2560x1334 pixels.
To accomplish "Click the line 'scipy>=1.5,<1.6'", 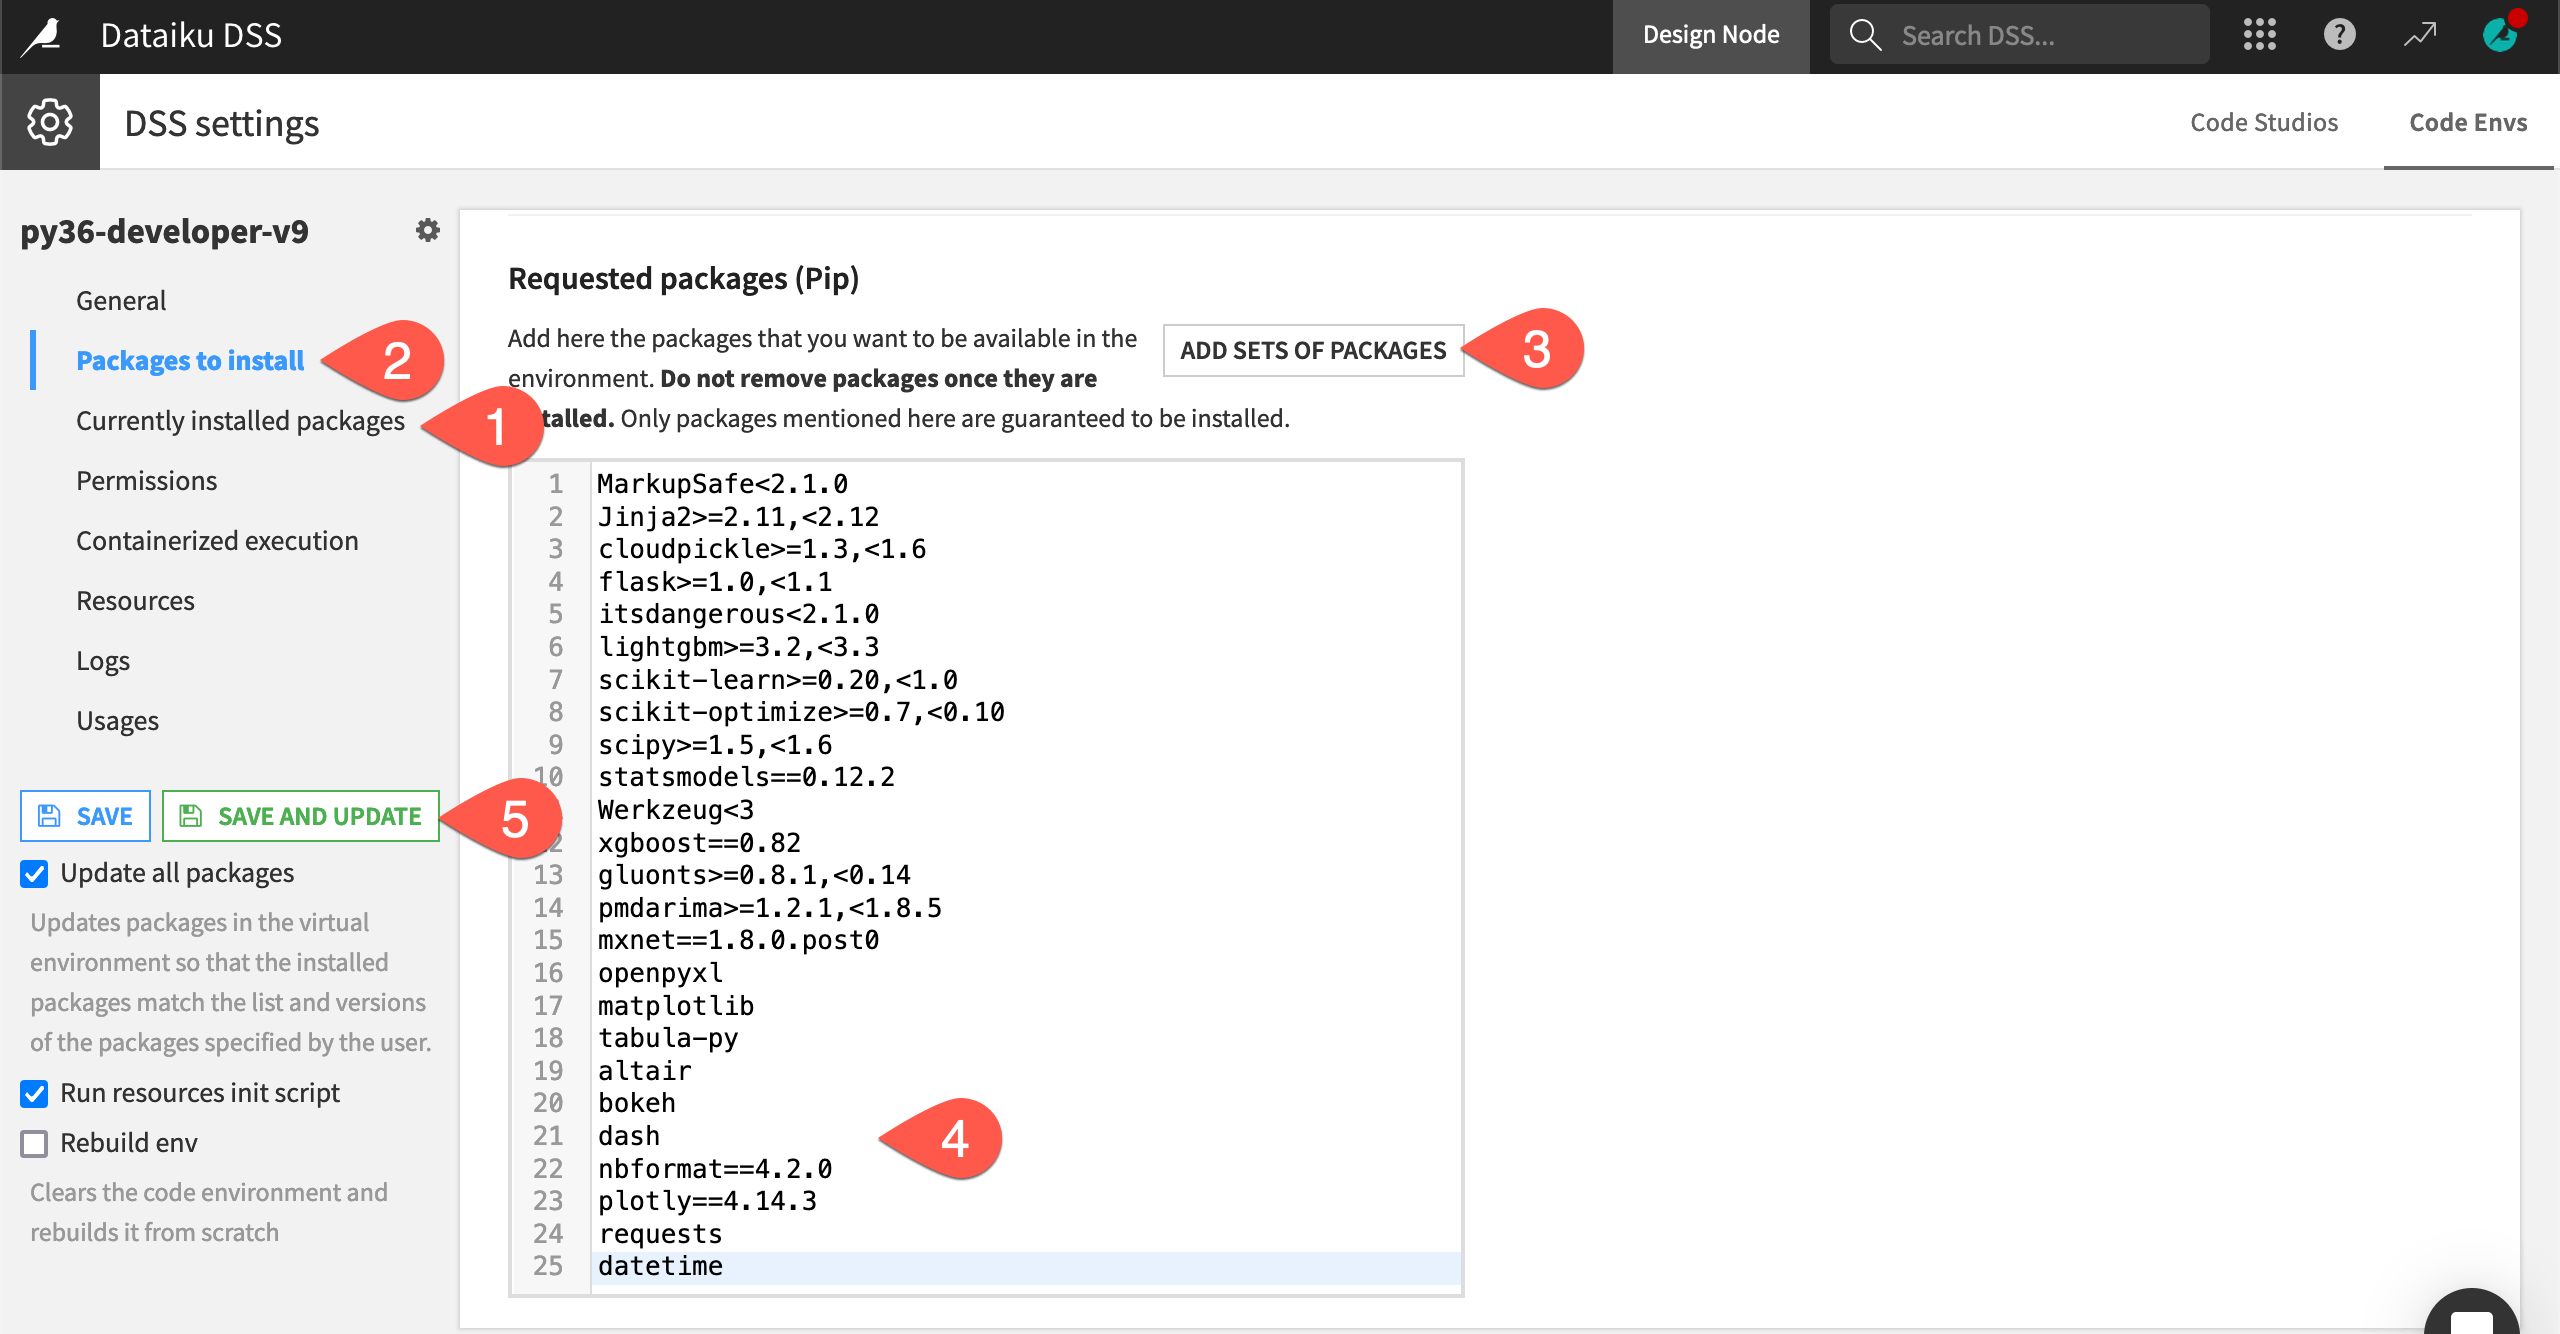I will (714, 745).
